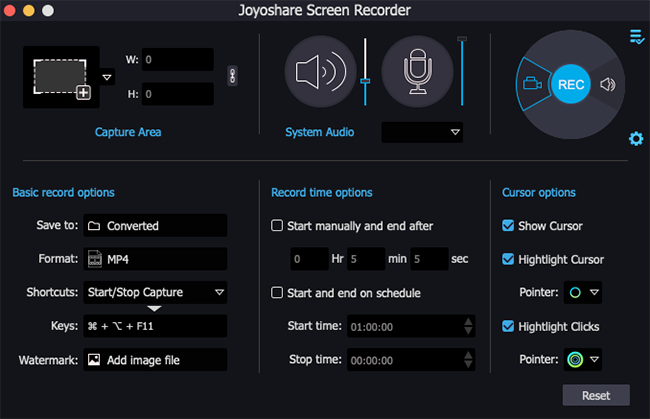Click the highlight clicks concentric pointer swatch
This screenshot has height=419, width=650.
[575, 359]
